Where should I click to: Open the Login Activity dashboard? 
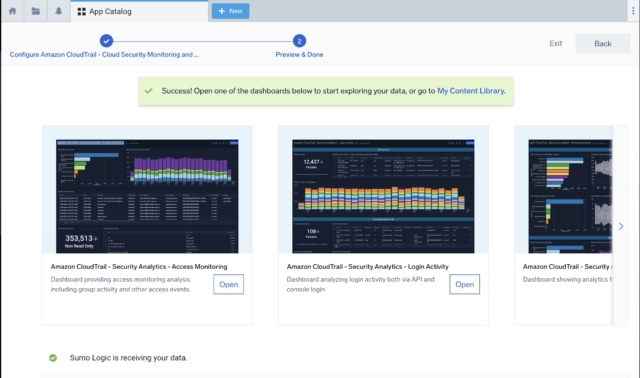(x=464, y=284)
